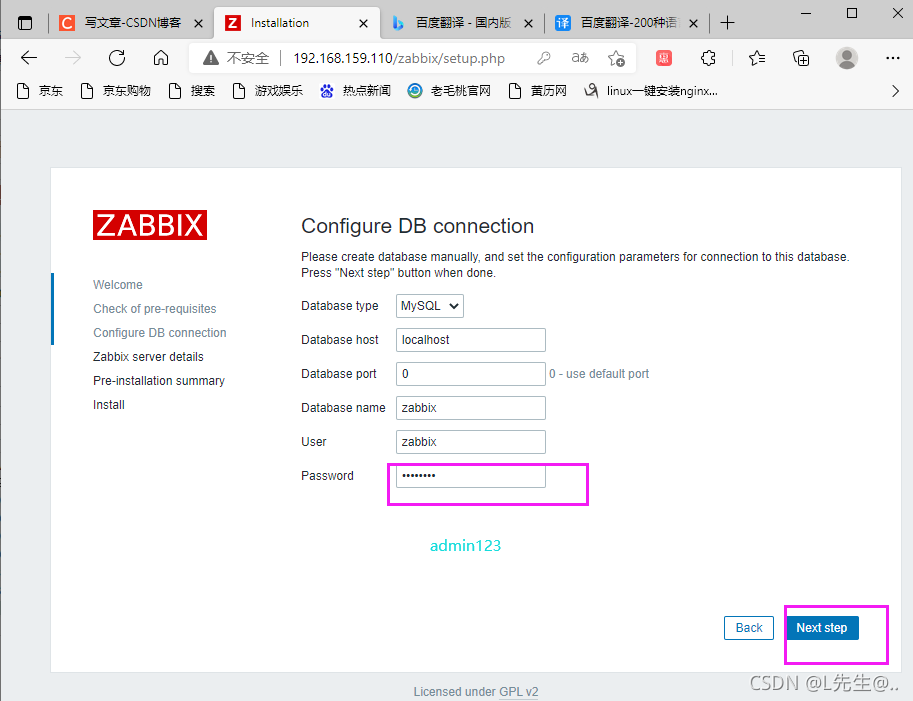Open the user profile avatar
The height and width of the screenshot is (701, 913).
pos(847,58)
